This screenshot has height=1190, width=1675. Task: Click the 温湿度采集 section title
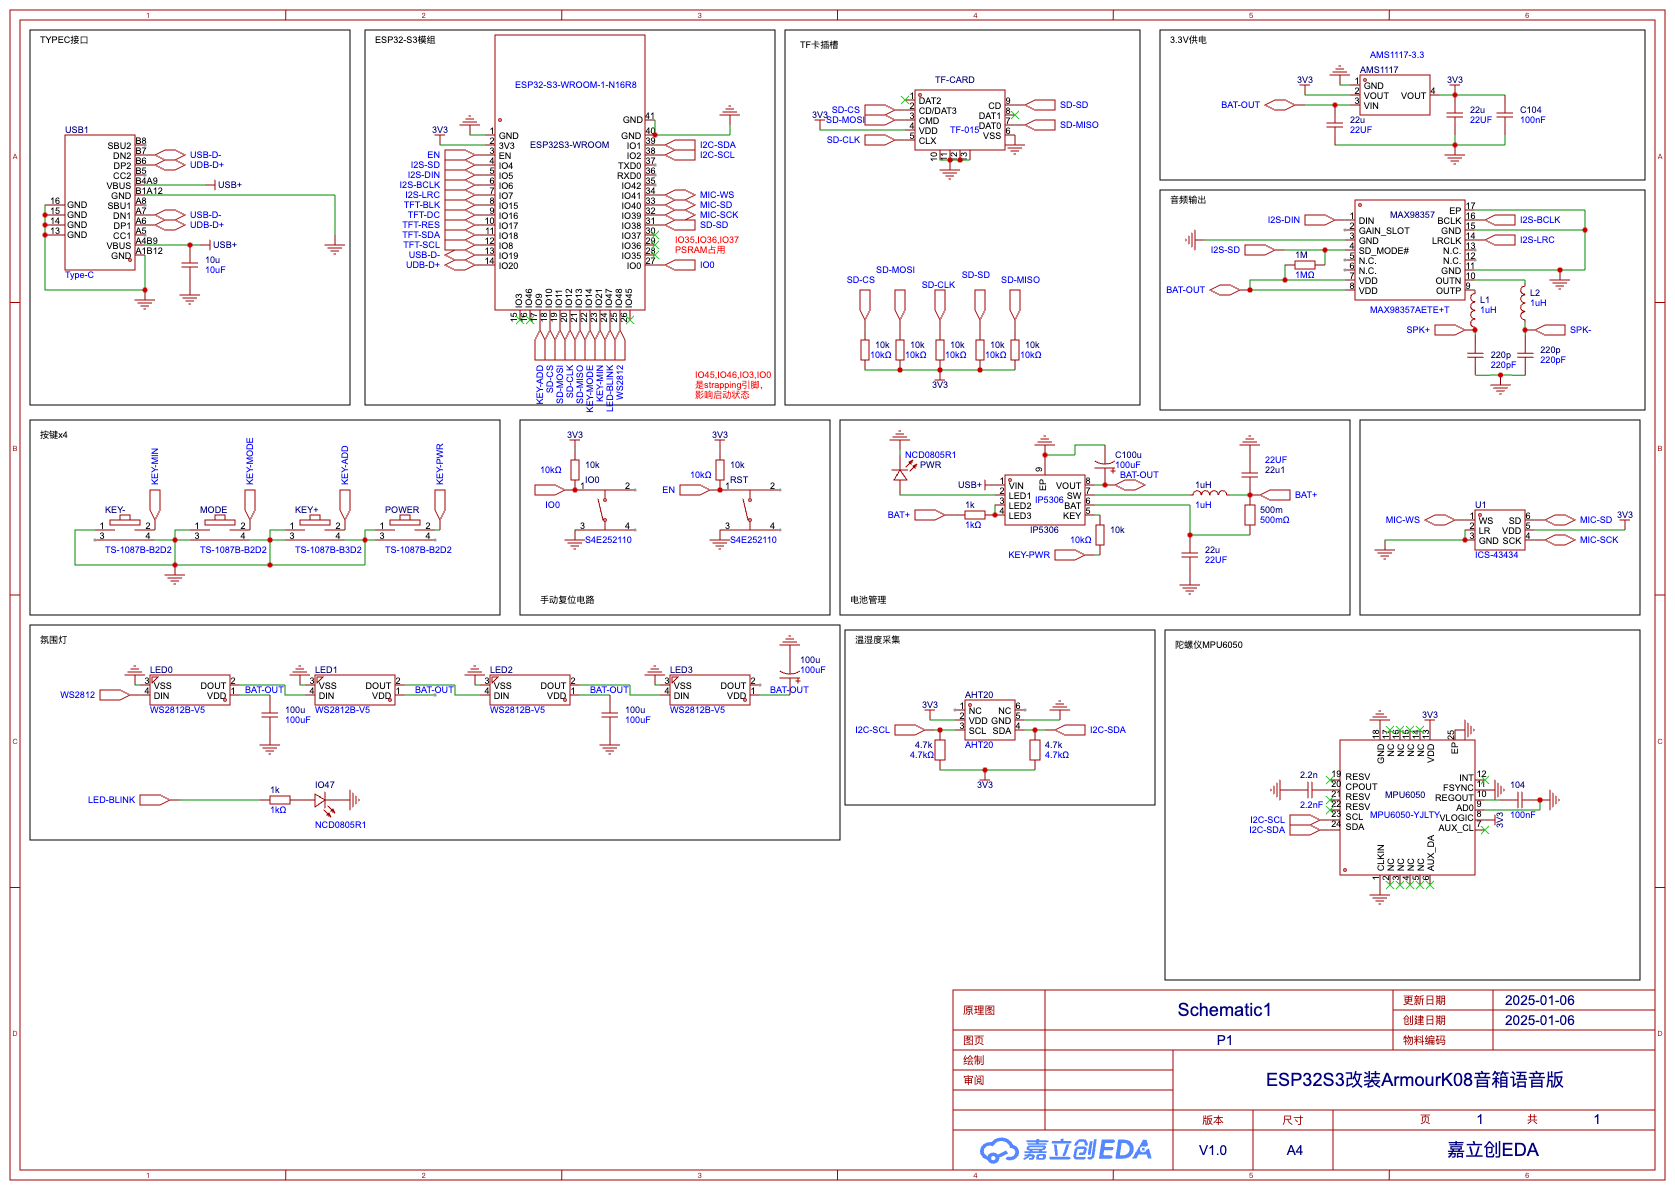point(877,640)
